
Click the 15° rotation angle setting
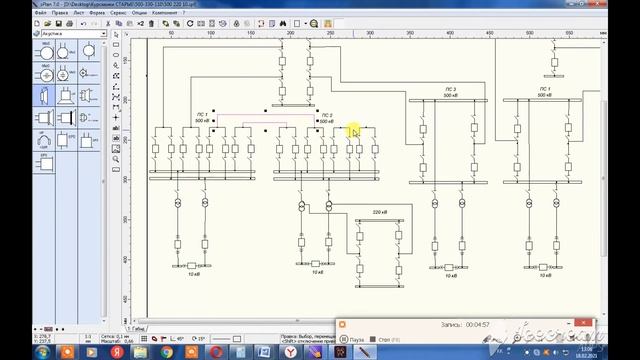pos(198,339)
